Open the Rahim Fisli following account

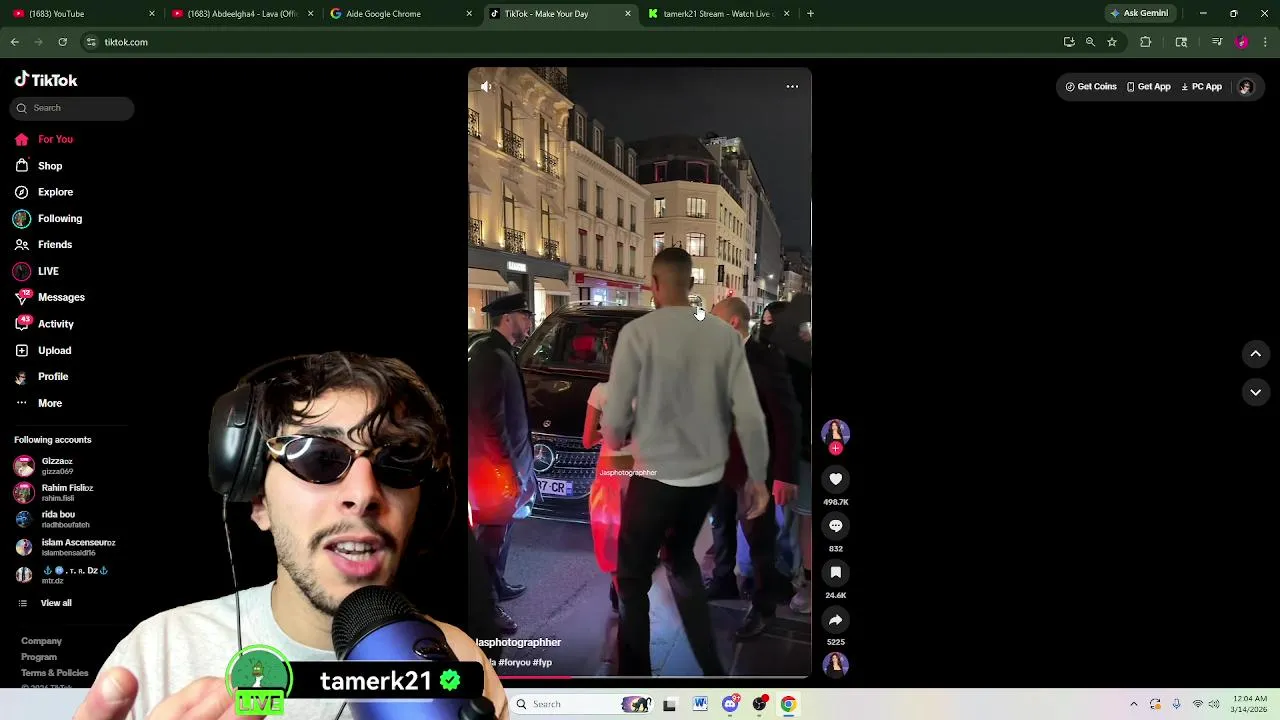tap(54, 492)
